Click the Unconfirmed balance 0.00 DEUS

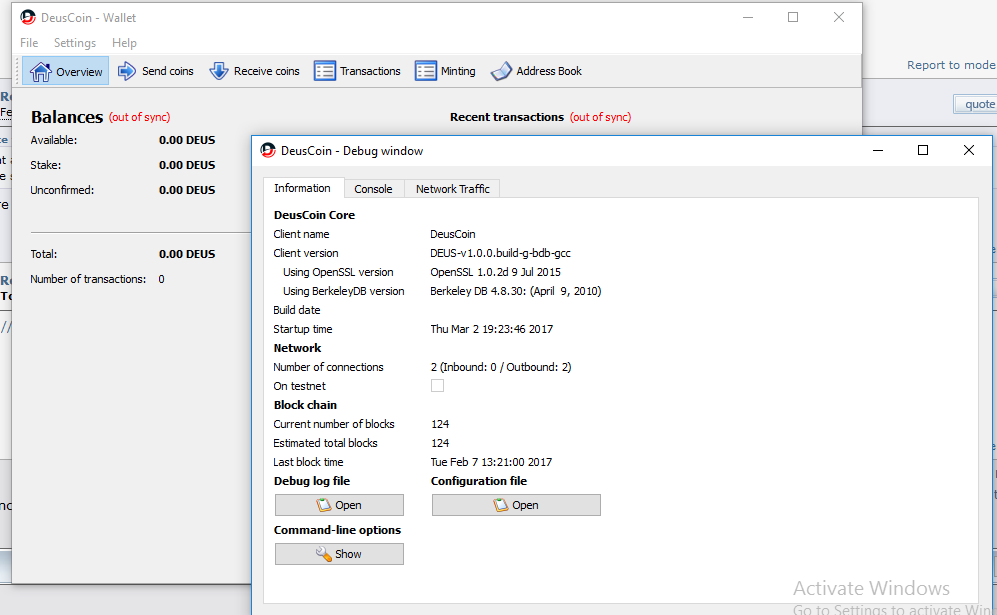pos(187,190)
